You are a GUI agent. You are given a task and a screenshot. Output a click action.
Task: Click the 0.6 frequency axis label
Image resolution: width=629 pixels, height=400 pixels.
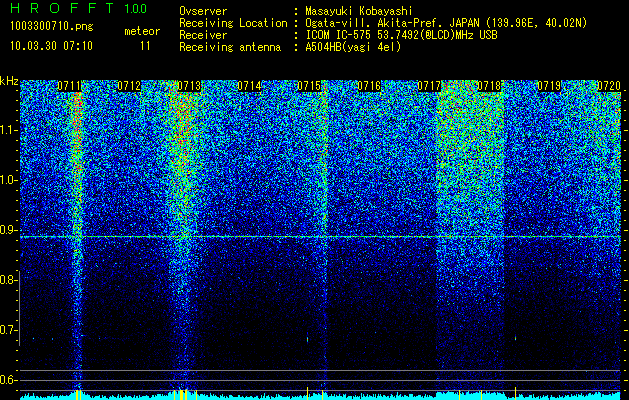click(x=7, y=380)
